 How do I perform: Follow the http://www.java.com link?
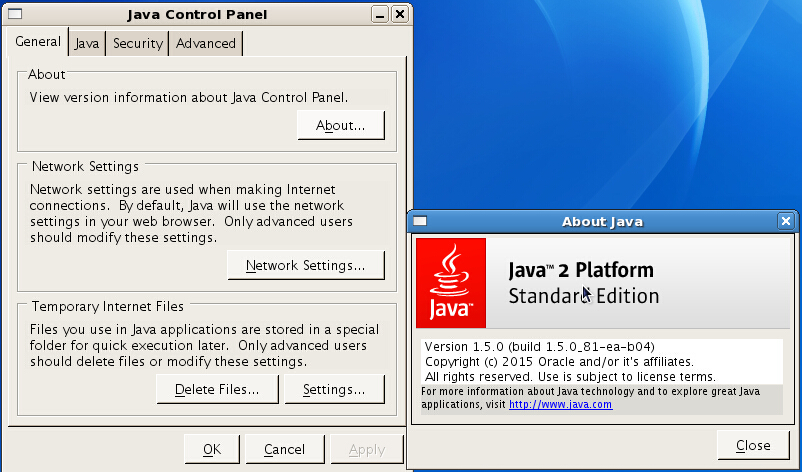(x=560, y=405)
